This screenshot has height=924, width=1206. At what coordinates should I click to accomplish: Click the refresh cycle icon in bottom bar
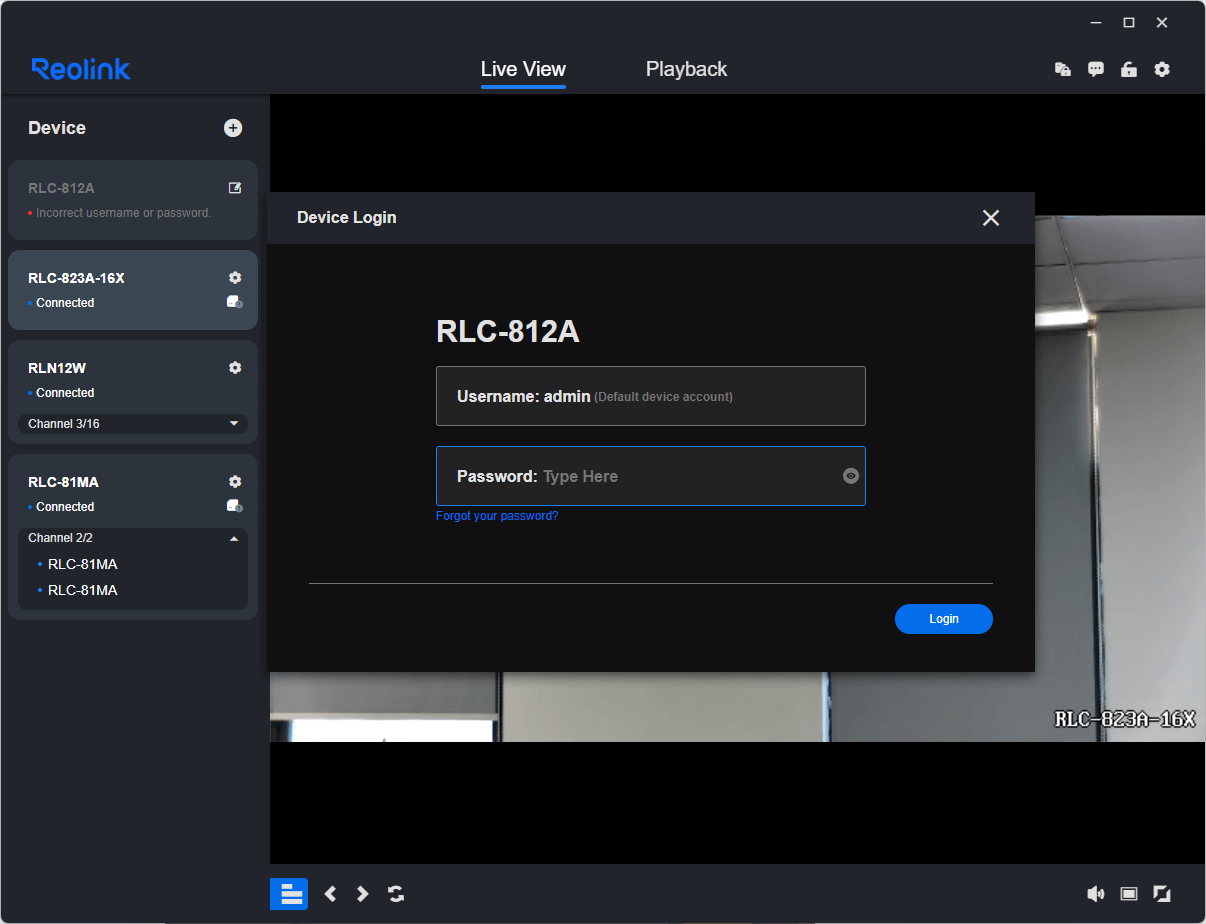396,894
